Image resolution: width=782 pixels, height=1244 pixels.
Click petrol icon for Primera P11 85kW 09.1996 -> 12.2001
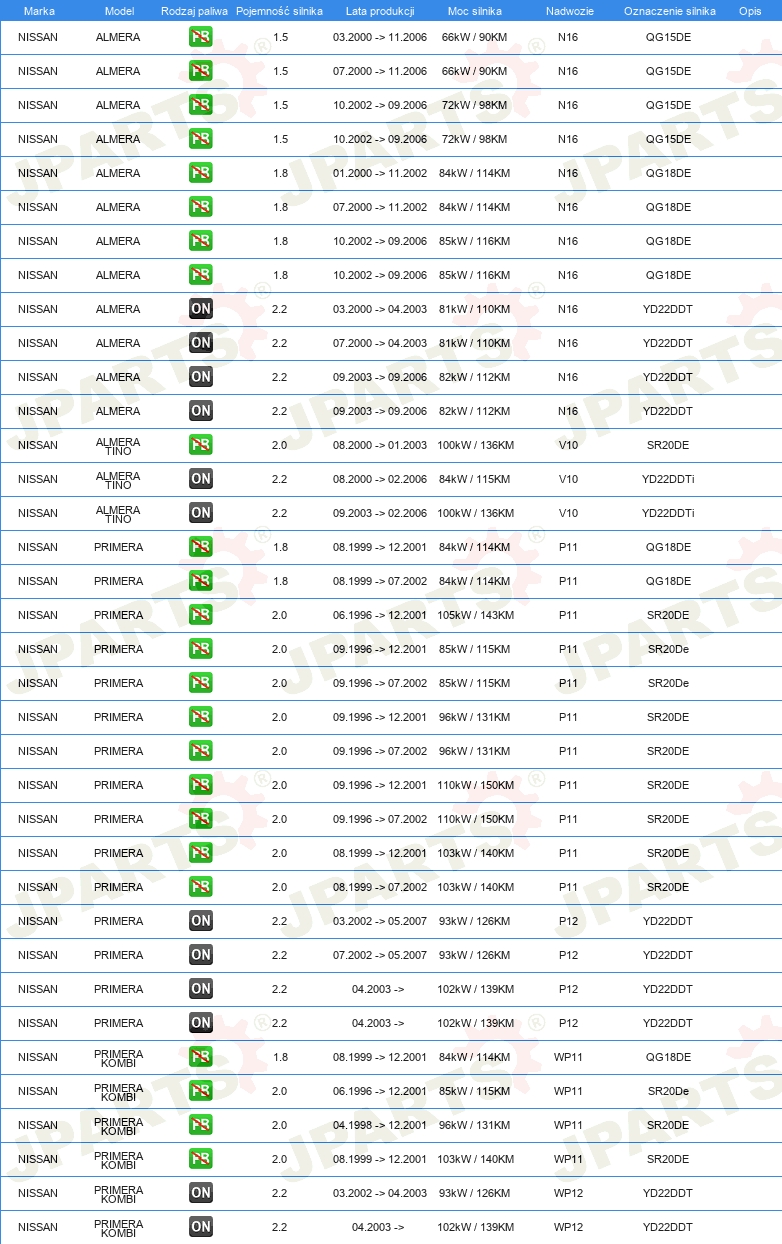(201, 649)
